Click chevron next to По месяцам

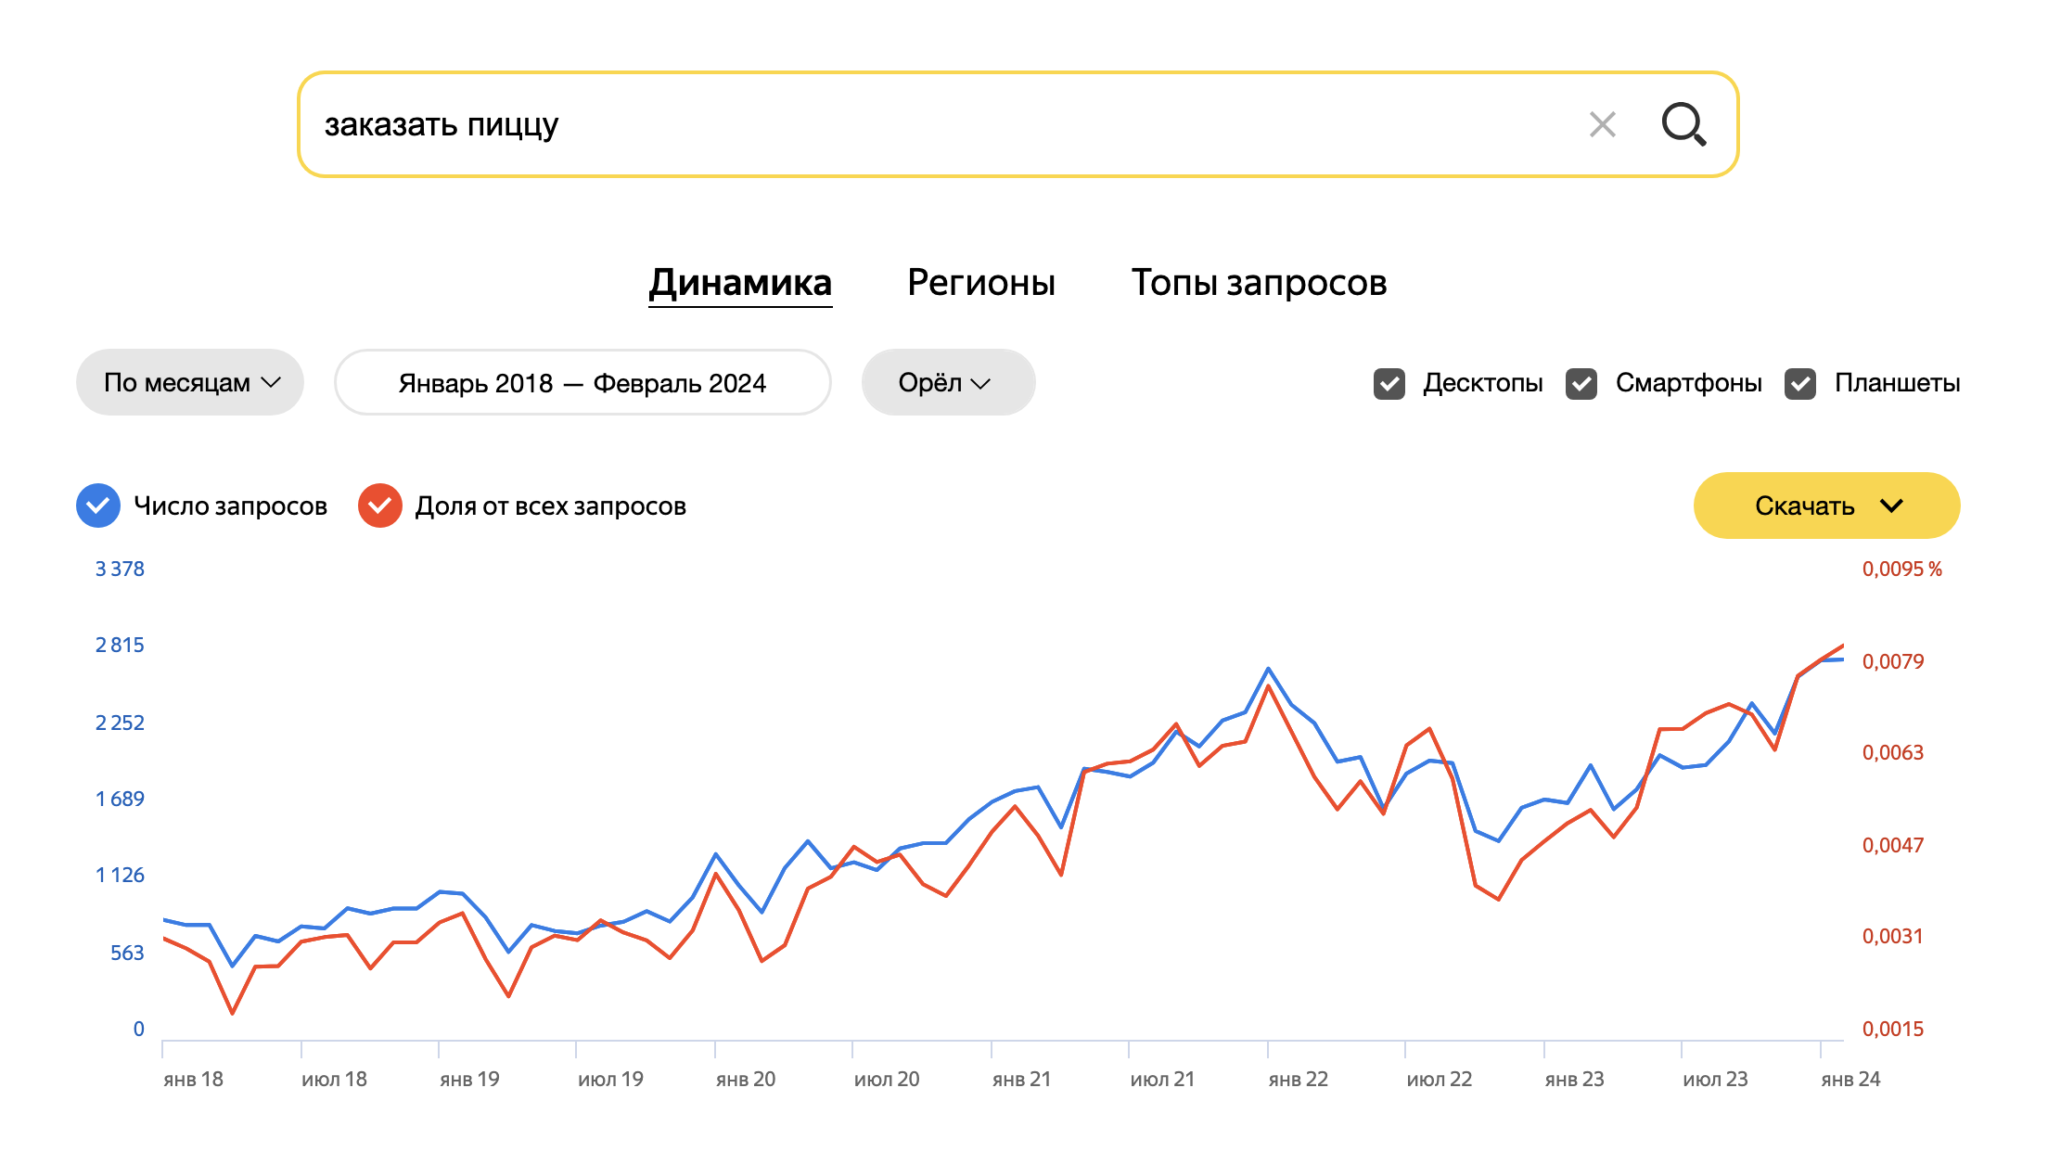coord(271,383)
